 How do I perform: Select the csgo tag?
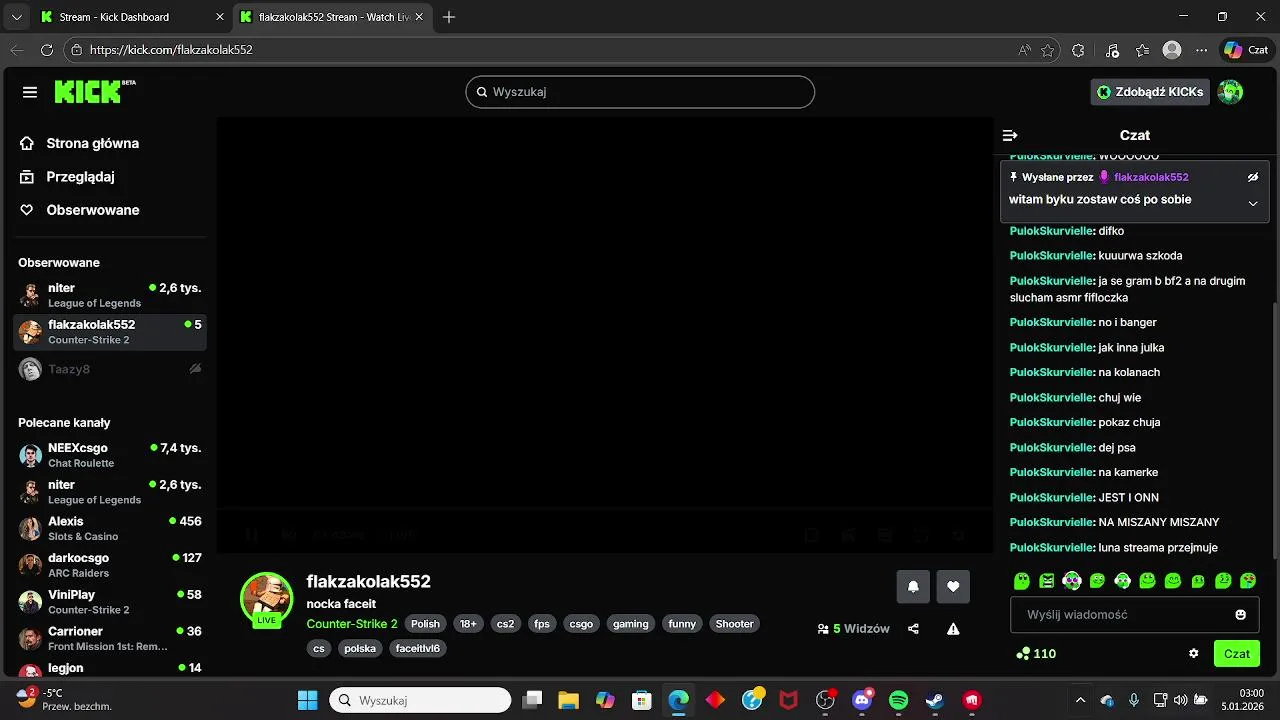point(581,624)
